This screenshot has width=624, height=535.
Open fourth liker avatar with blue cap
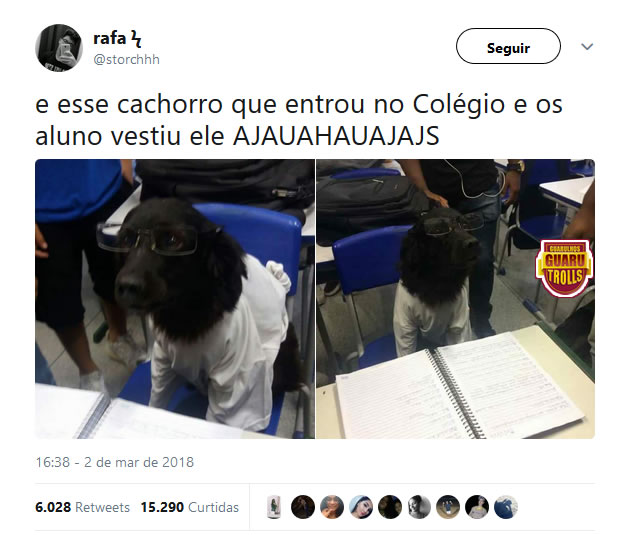tap(361, 507)
